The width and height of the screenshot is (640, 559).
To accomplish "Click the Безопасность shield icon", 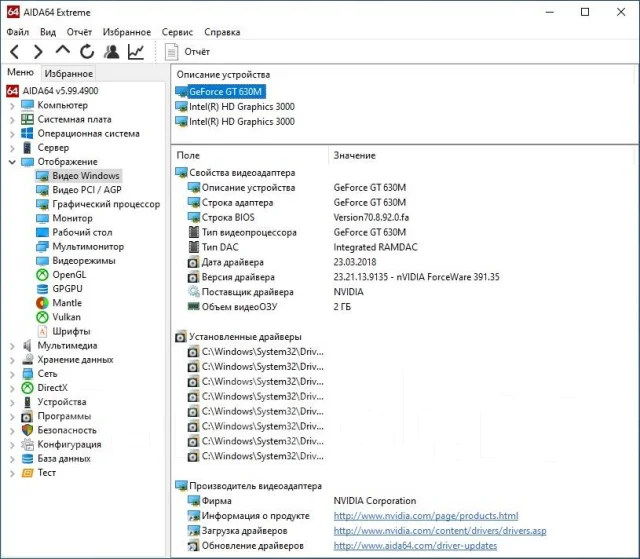I will 27,430.
